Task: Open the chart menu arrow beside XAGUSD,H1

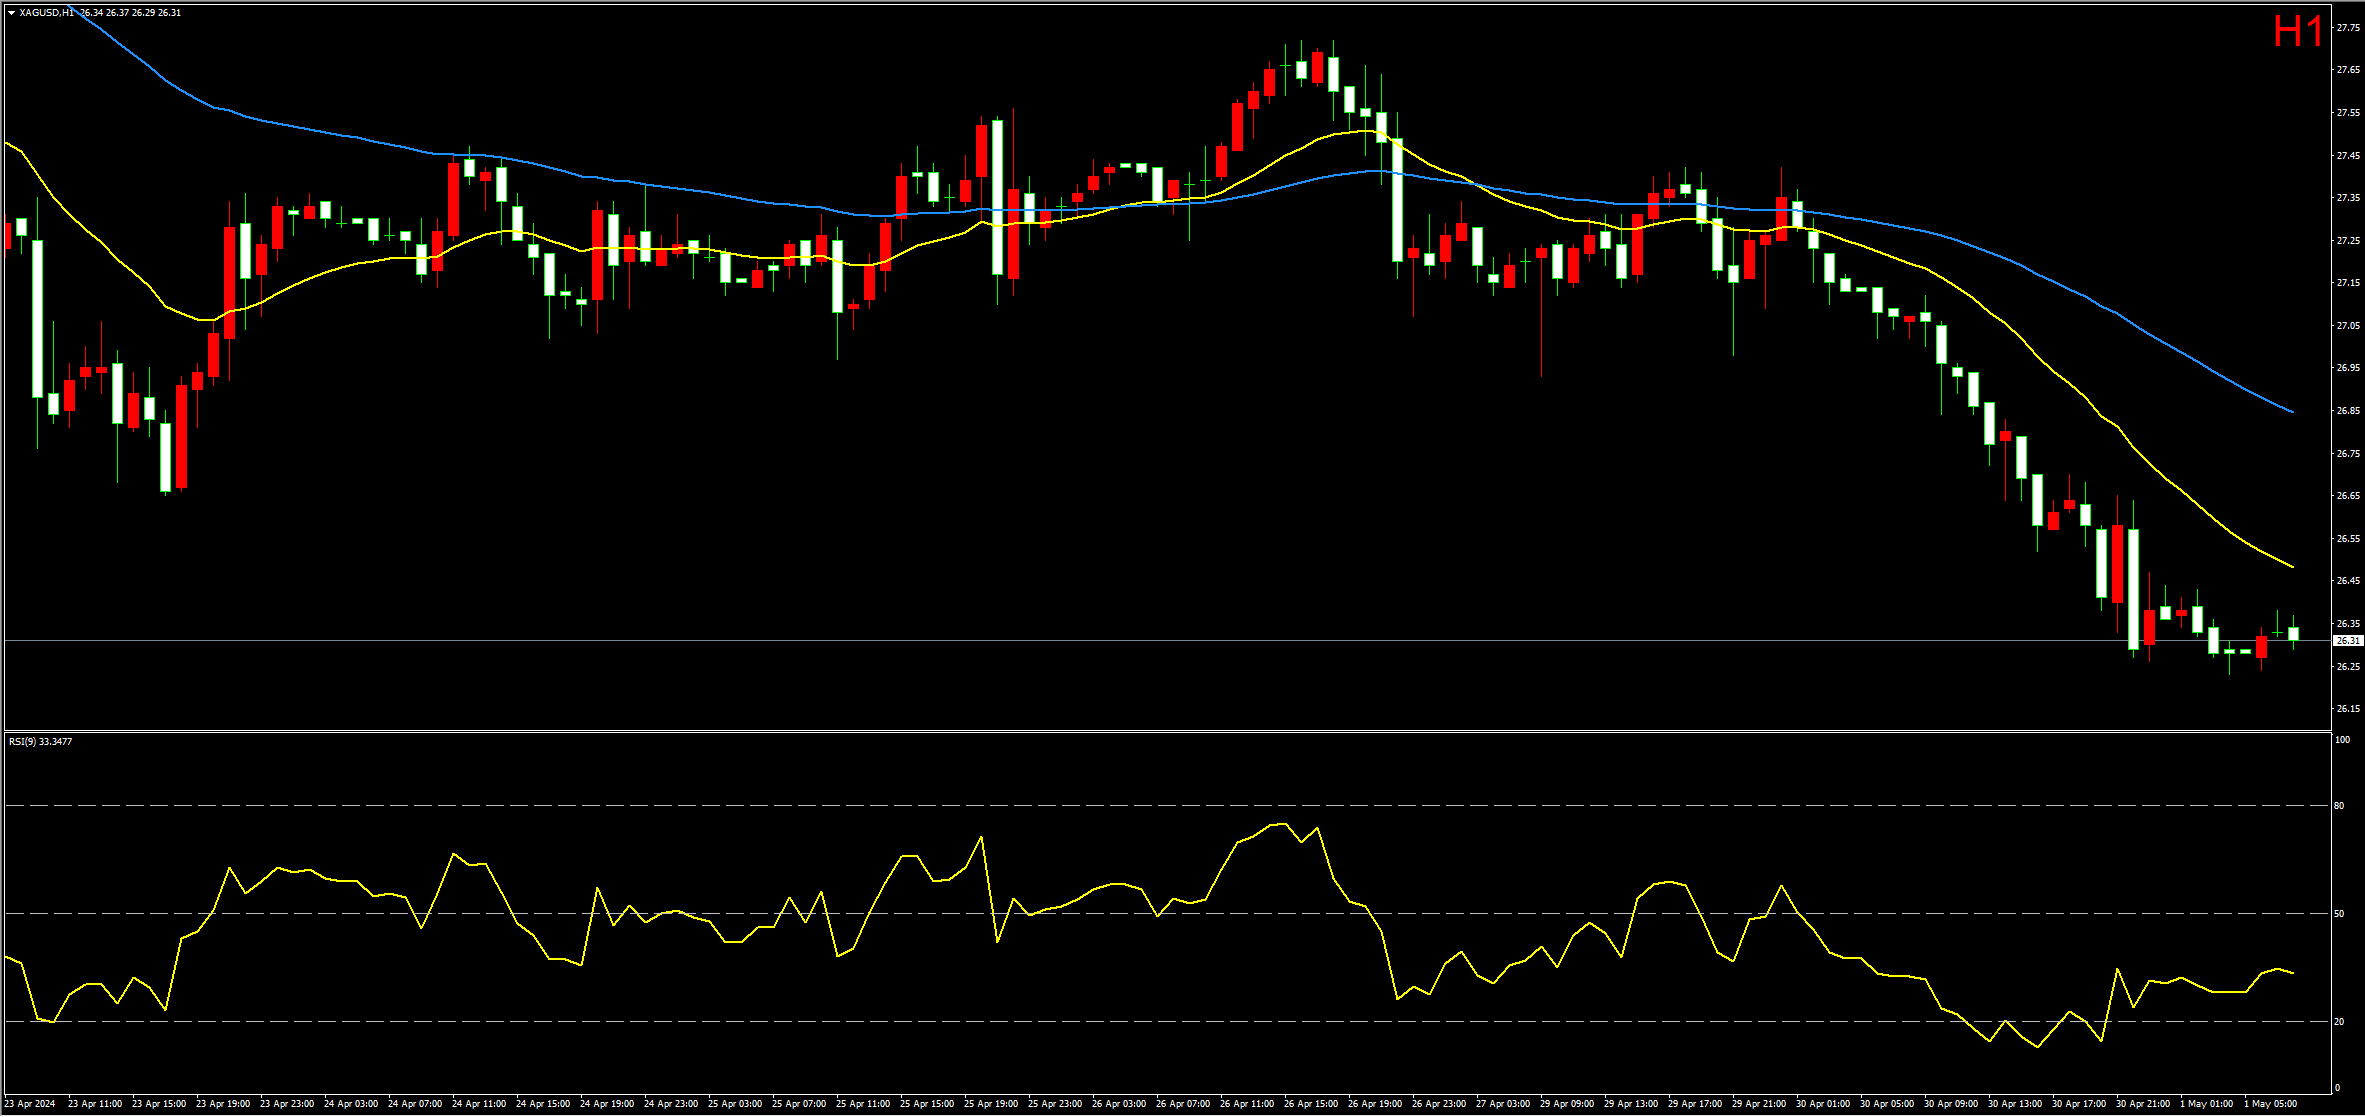Action: pyautogui.click(x=11, y=13)
